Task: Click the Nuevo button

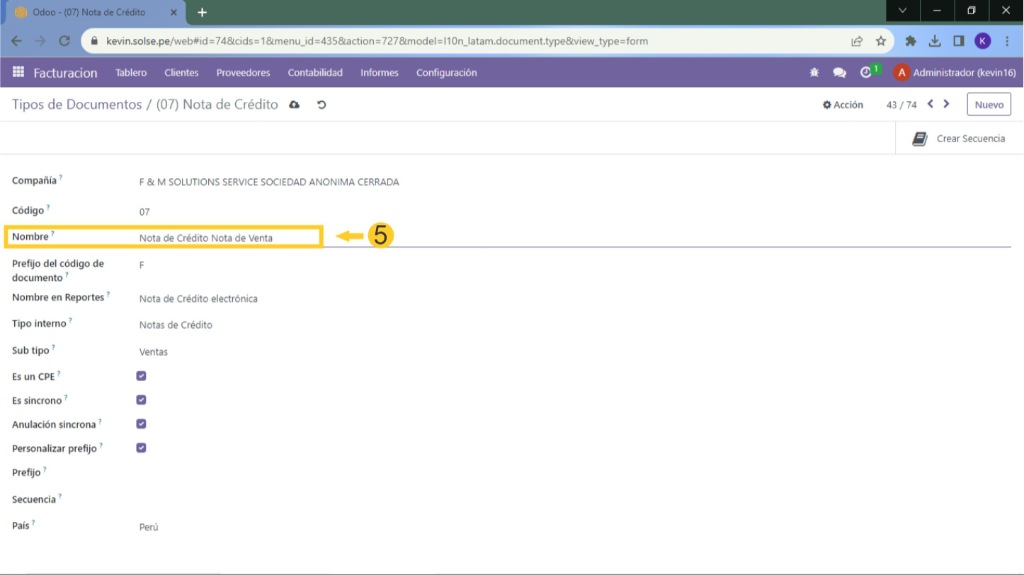Action: 988,105
